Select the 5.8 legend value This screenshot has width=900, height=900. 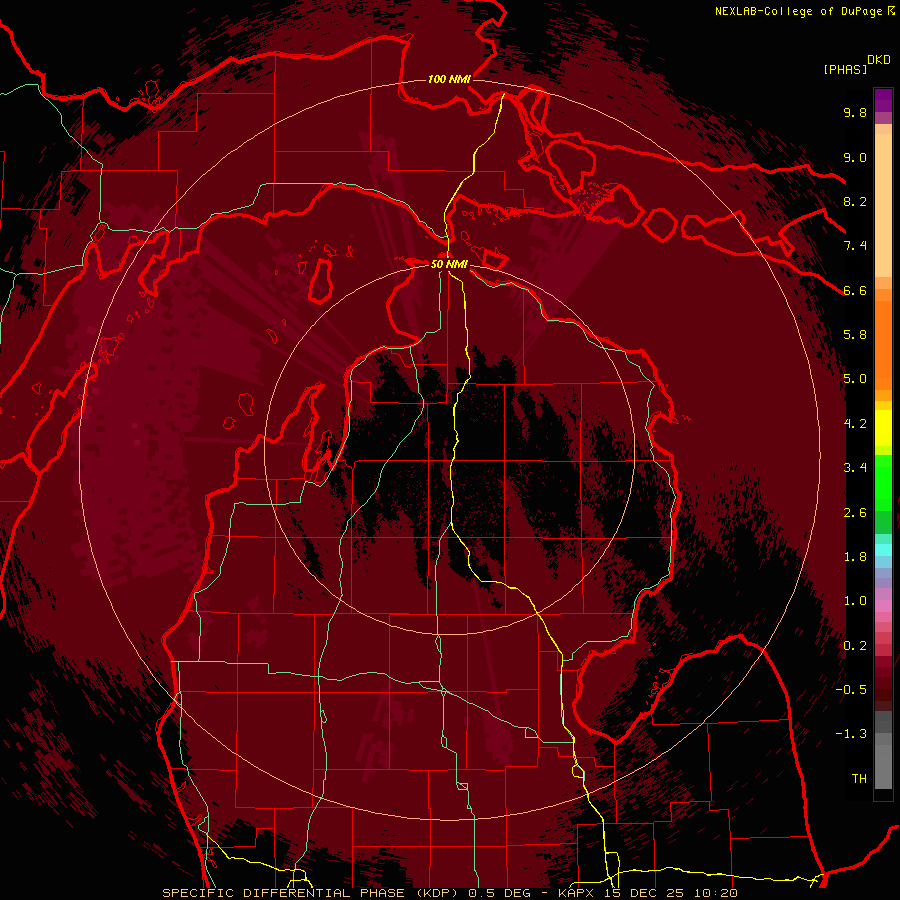click(855, 335)
